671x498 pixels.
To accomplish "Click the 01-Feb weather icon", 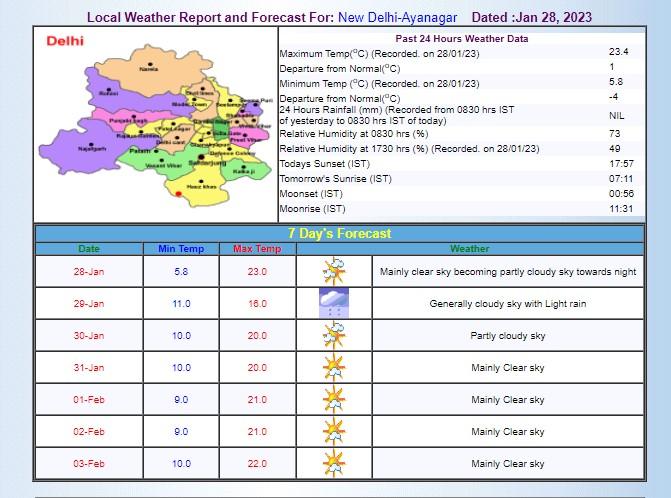I will click(x=332, y=400).
